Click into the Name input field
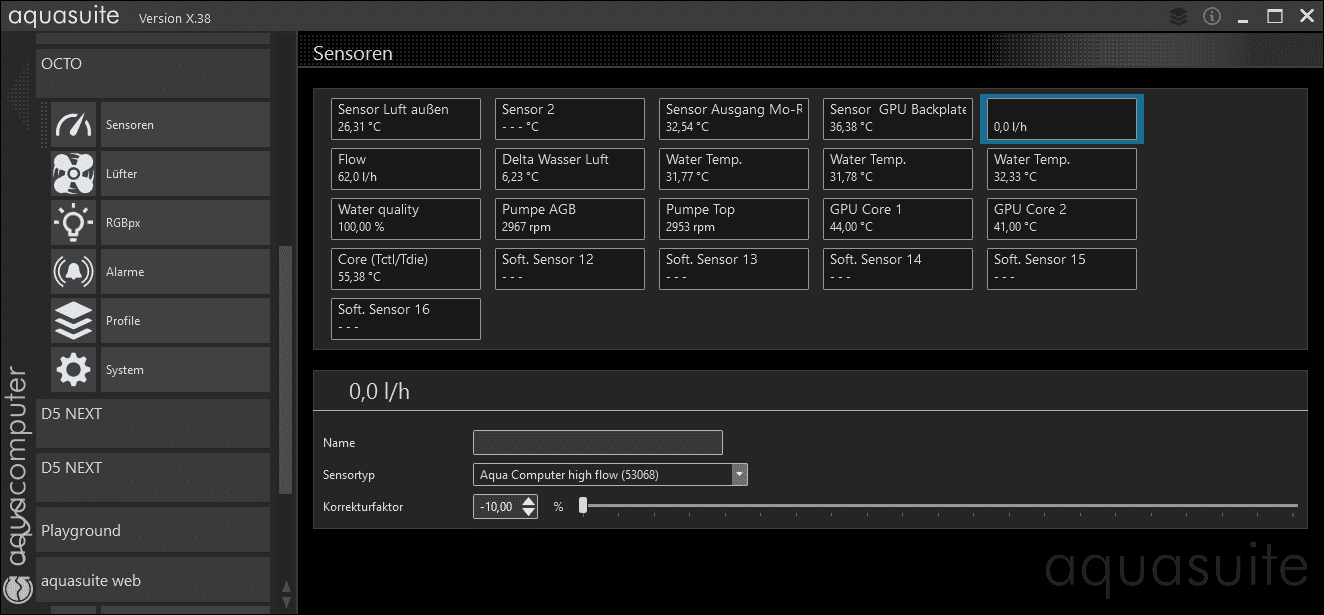1324x615 pixels. click(x=598, y=443)
